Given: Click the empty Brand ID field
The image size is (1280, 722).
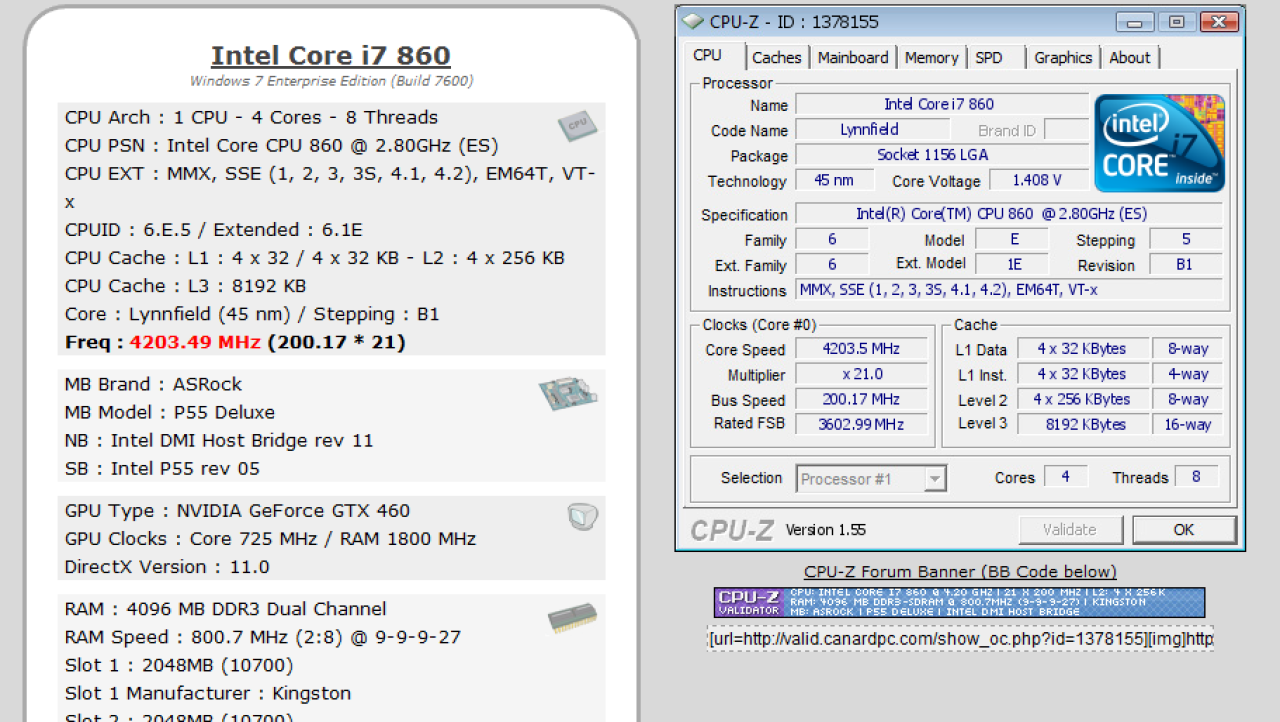Looking at the screenshot, I should pos(1066,130).
